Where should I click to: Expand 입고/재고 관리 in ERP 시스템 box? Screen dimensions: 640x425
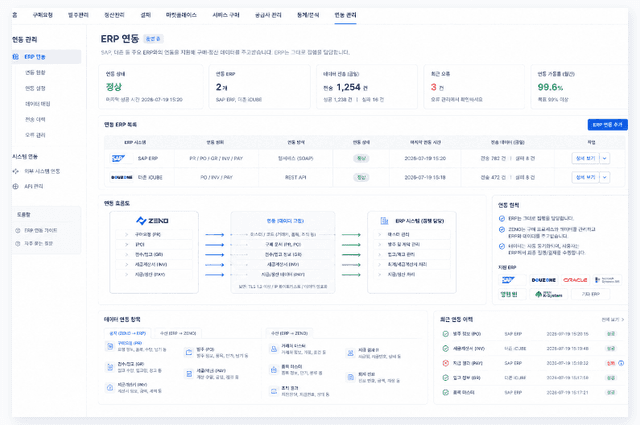[380, 255]
